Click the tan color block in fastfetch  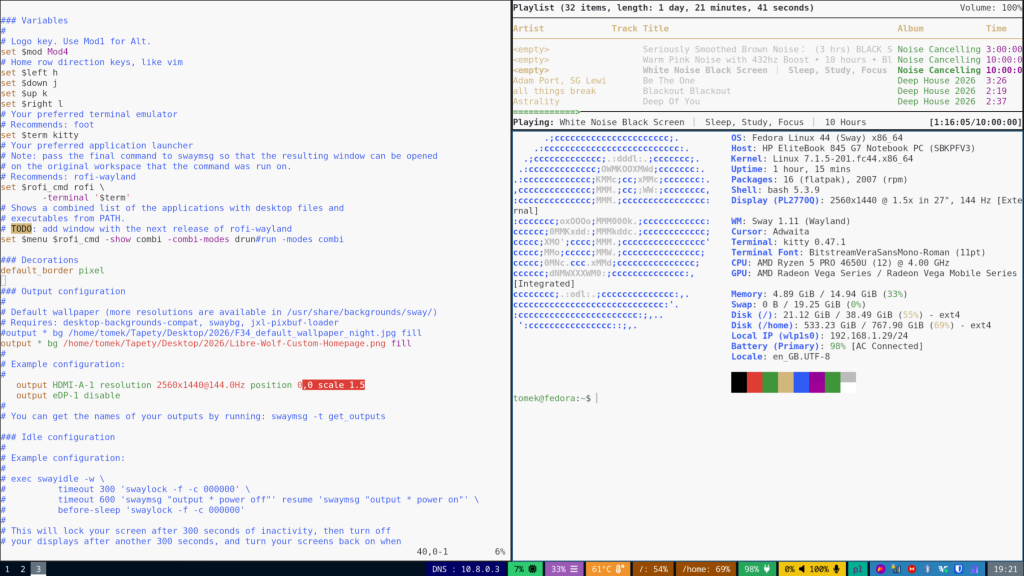point(786,382)
